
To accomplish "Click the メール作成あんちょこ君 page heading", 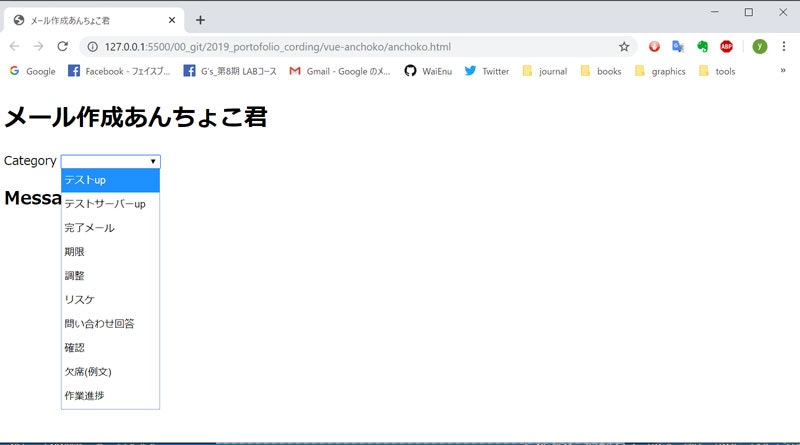I will click(136, 117).
